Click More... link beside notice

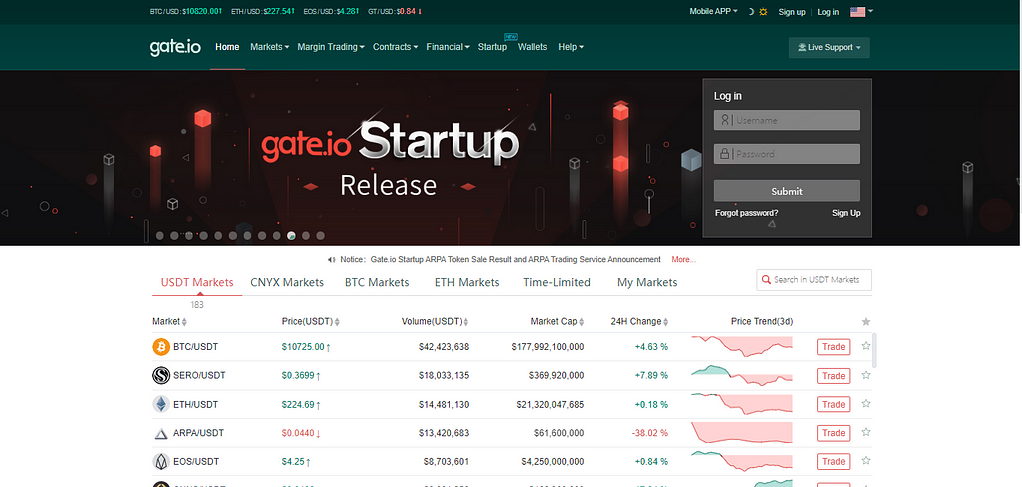(683, 259)
